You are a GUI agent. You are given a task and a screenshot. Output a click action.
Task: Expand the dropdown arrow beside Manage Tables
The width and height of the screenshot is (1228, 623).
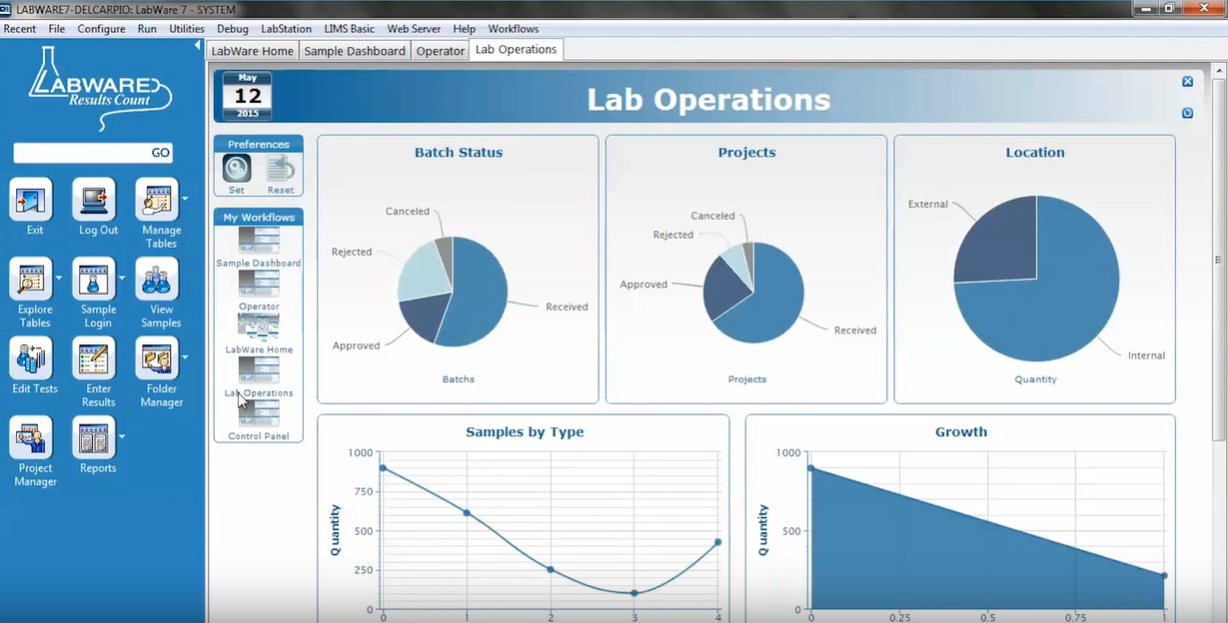tap(185, 198)
